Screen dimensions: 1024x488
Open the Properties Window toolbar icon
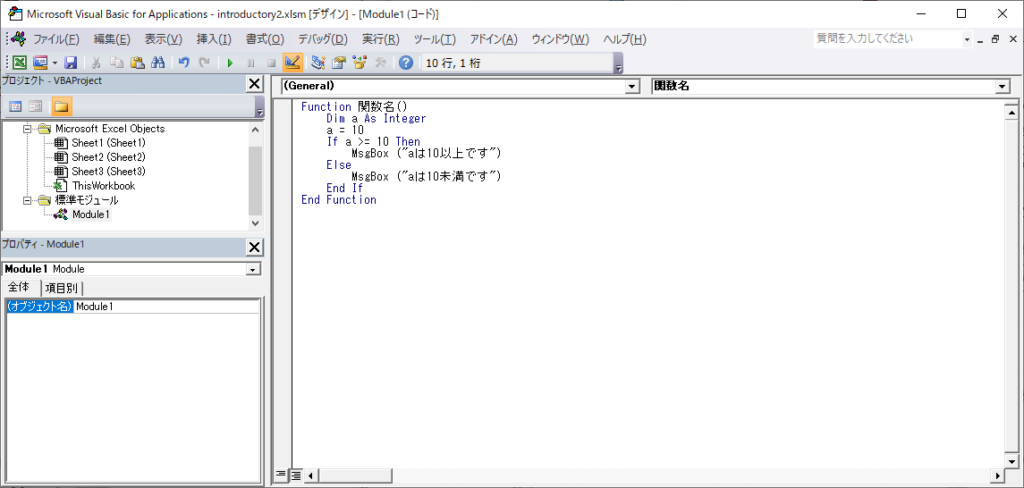(339, 62)
